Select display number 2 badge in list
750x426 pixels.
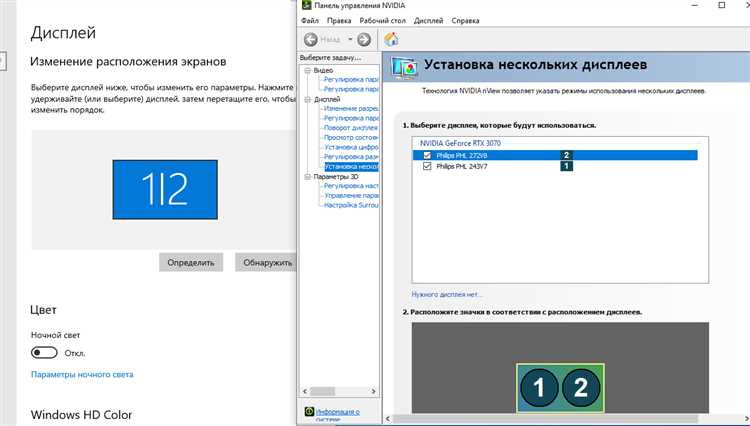(566, 155)
